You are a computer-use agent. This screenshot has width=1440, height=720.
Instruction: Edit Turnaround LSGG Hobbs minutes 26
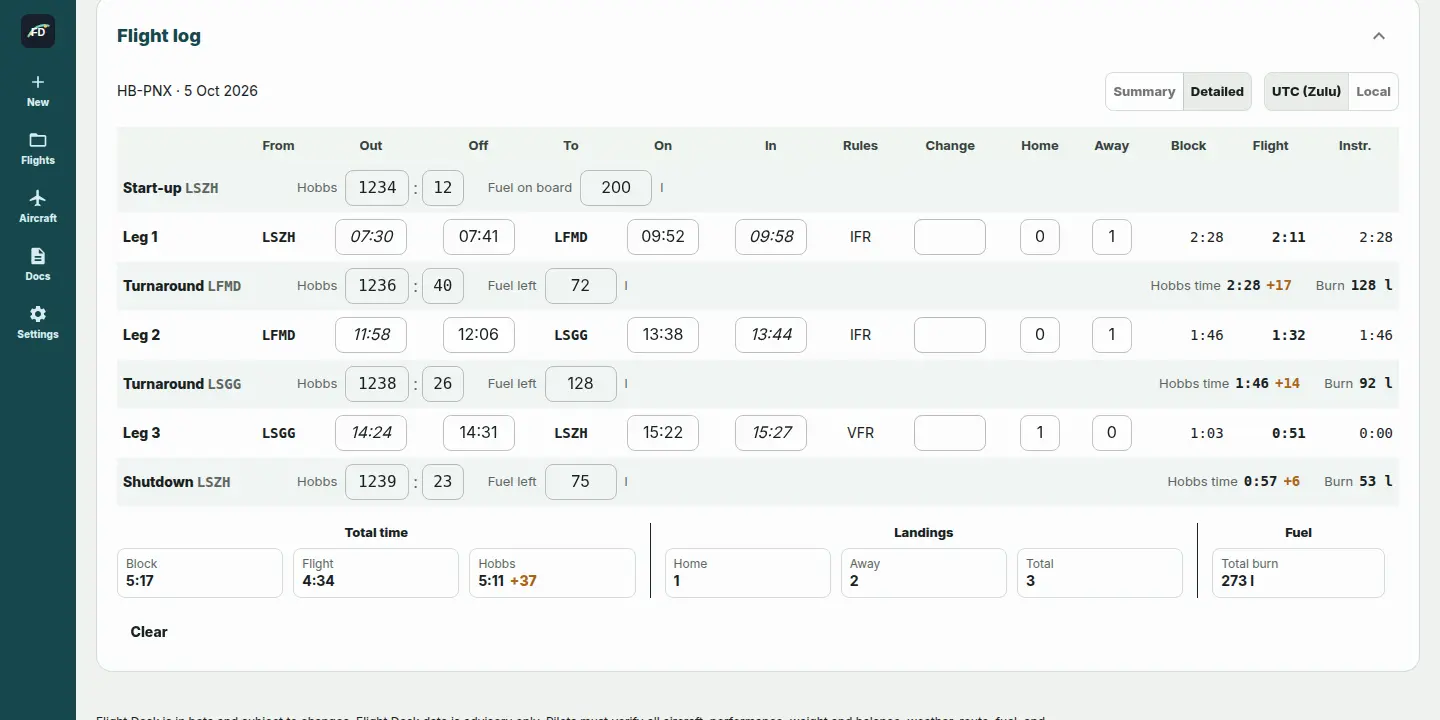pyautogui.click(x=443, y=384)
